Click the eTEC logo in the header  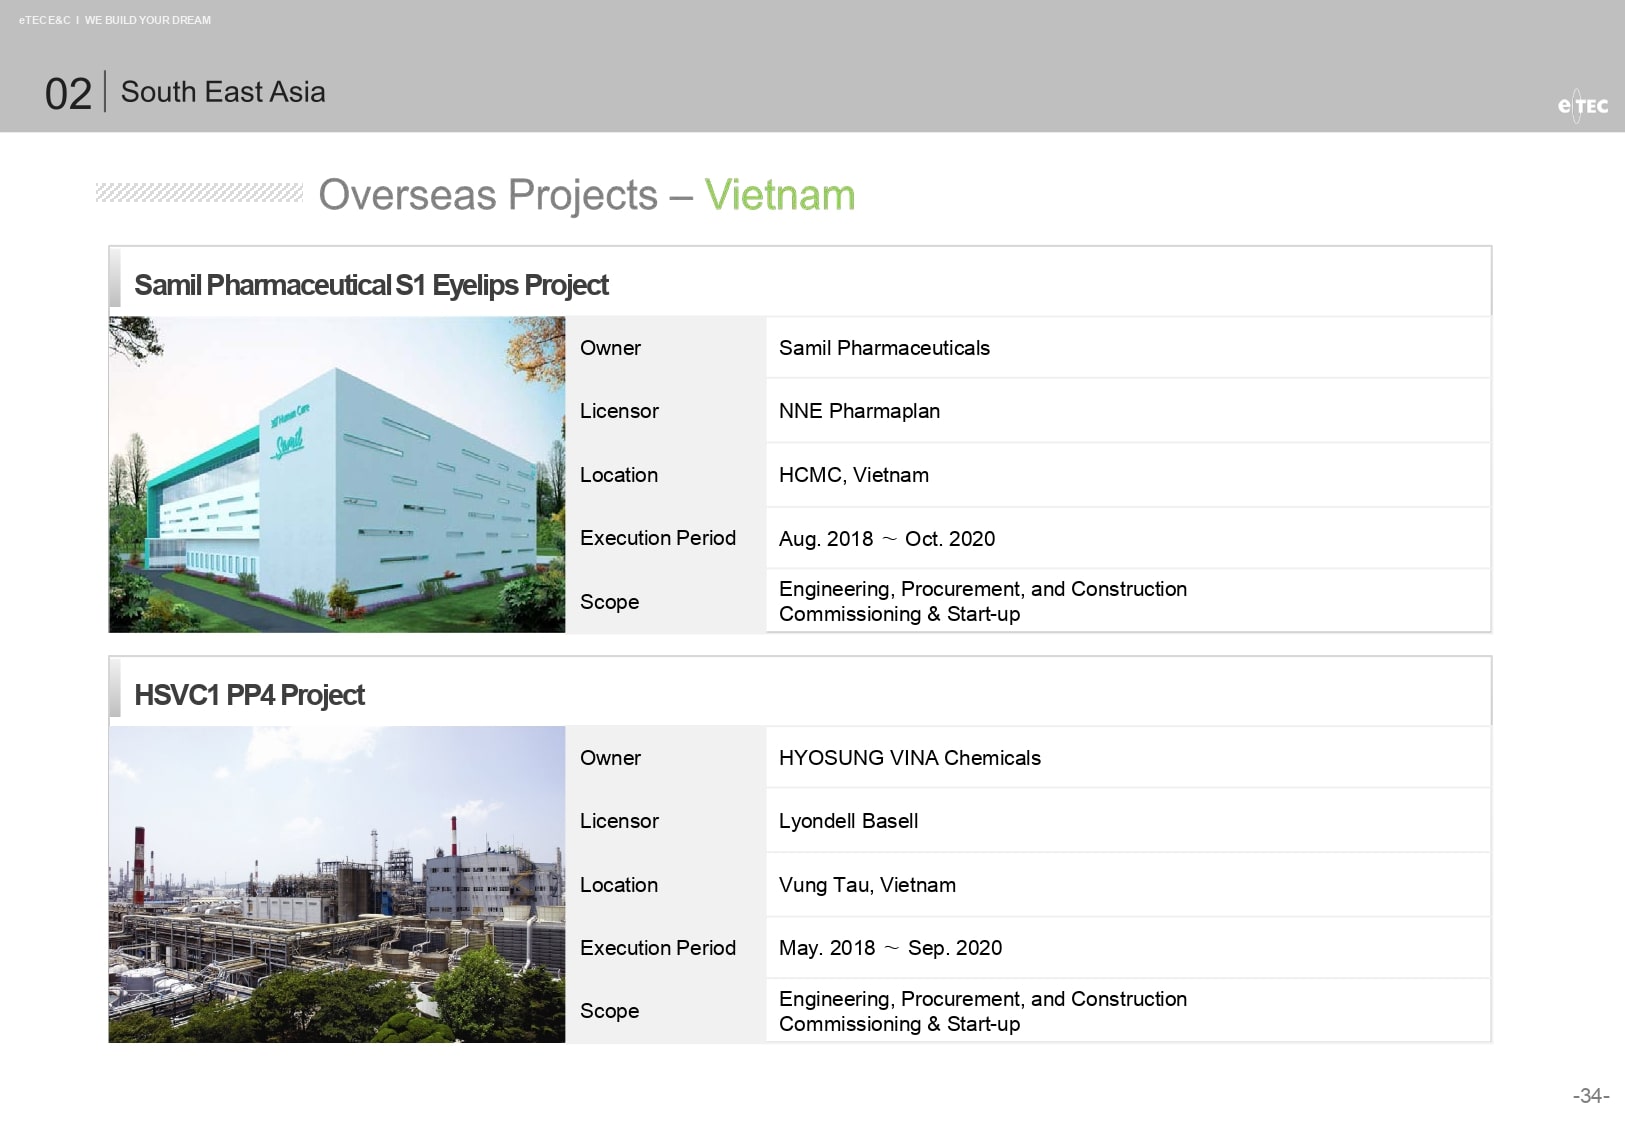[x=1582, y=105]
